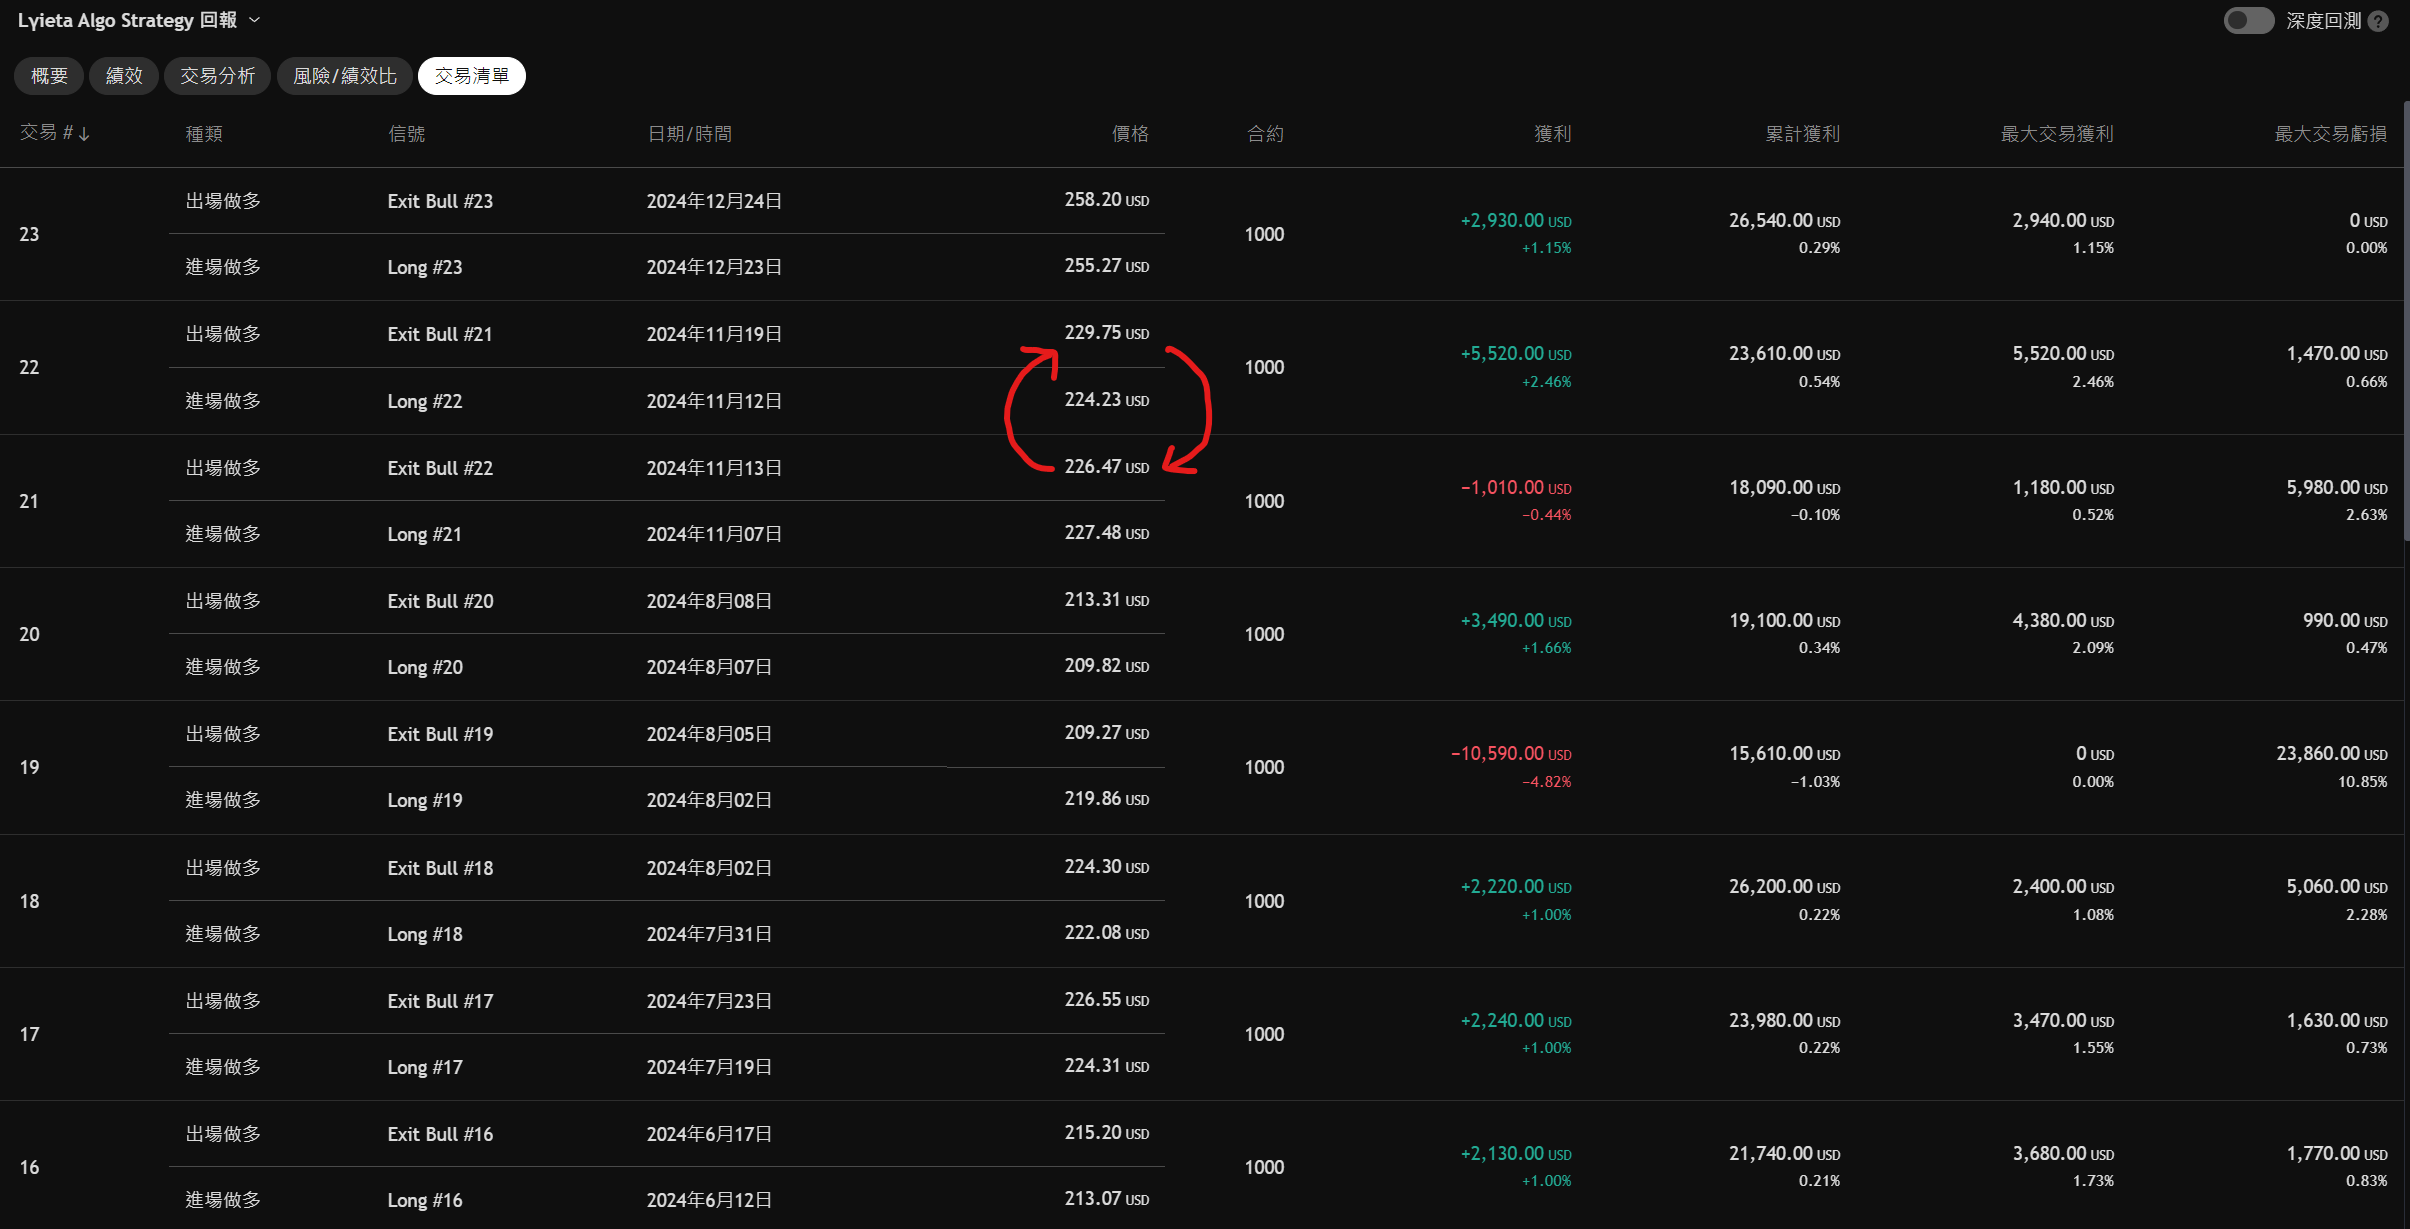Click the 日期/時間 column header

tap(689, 134)
